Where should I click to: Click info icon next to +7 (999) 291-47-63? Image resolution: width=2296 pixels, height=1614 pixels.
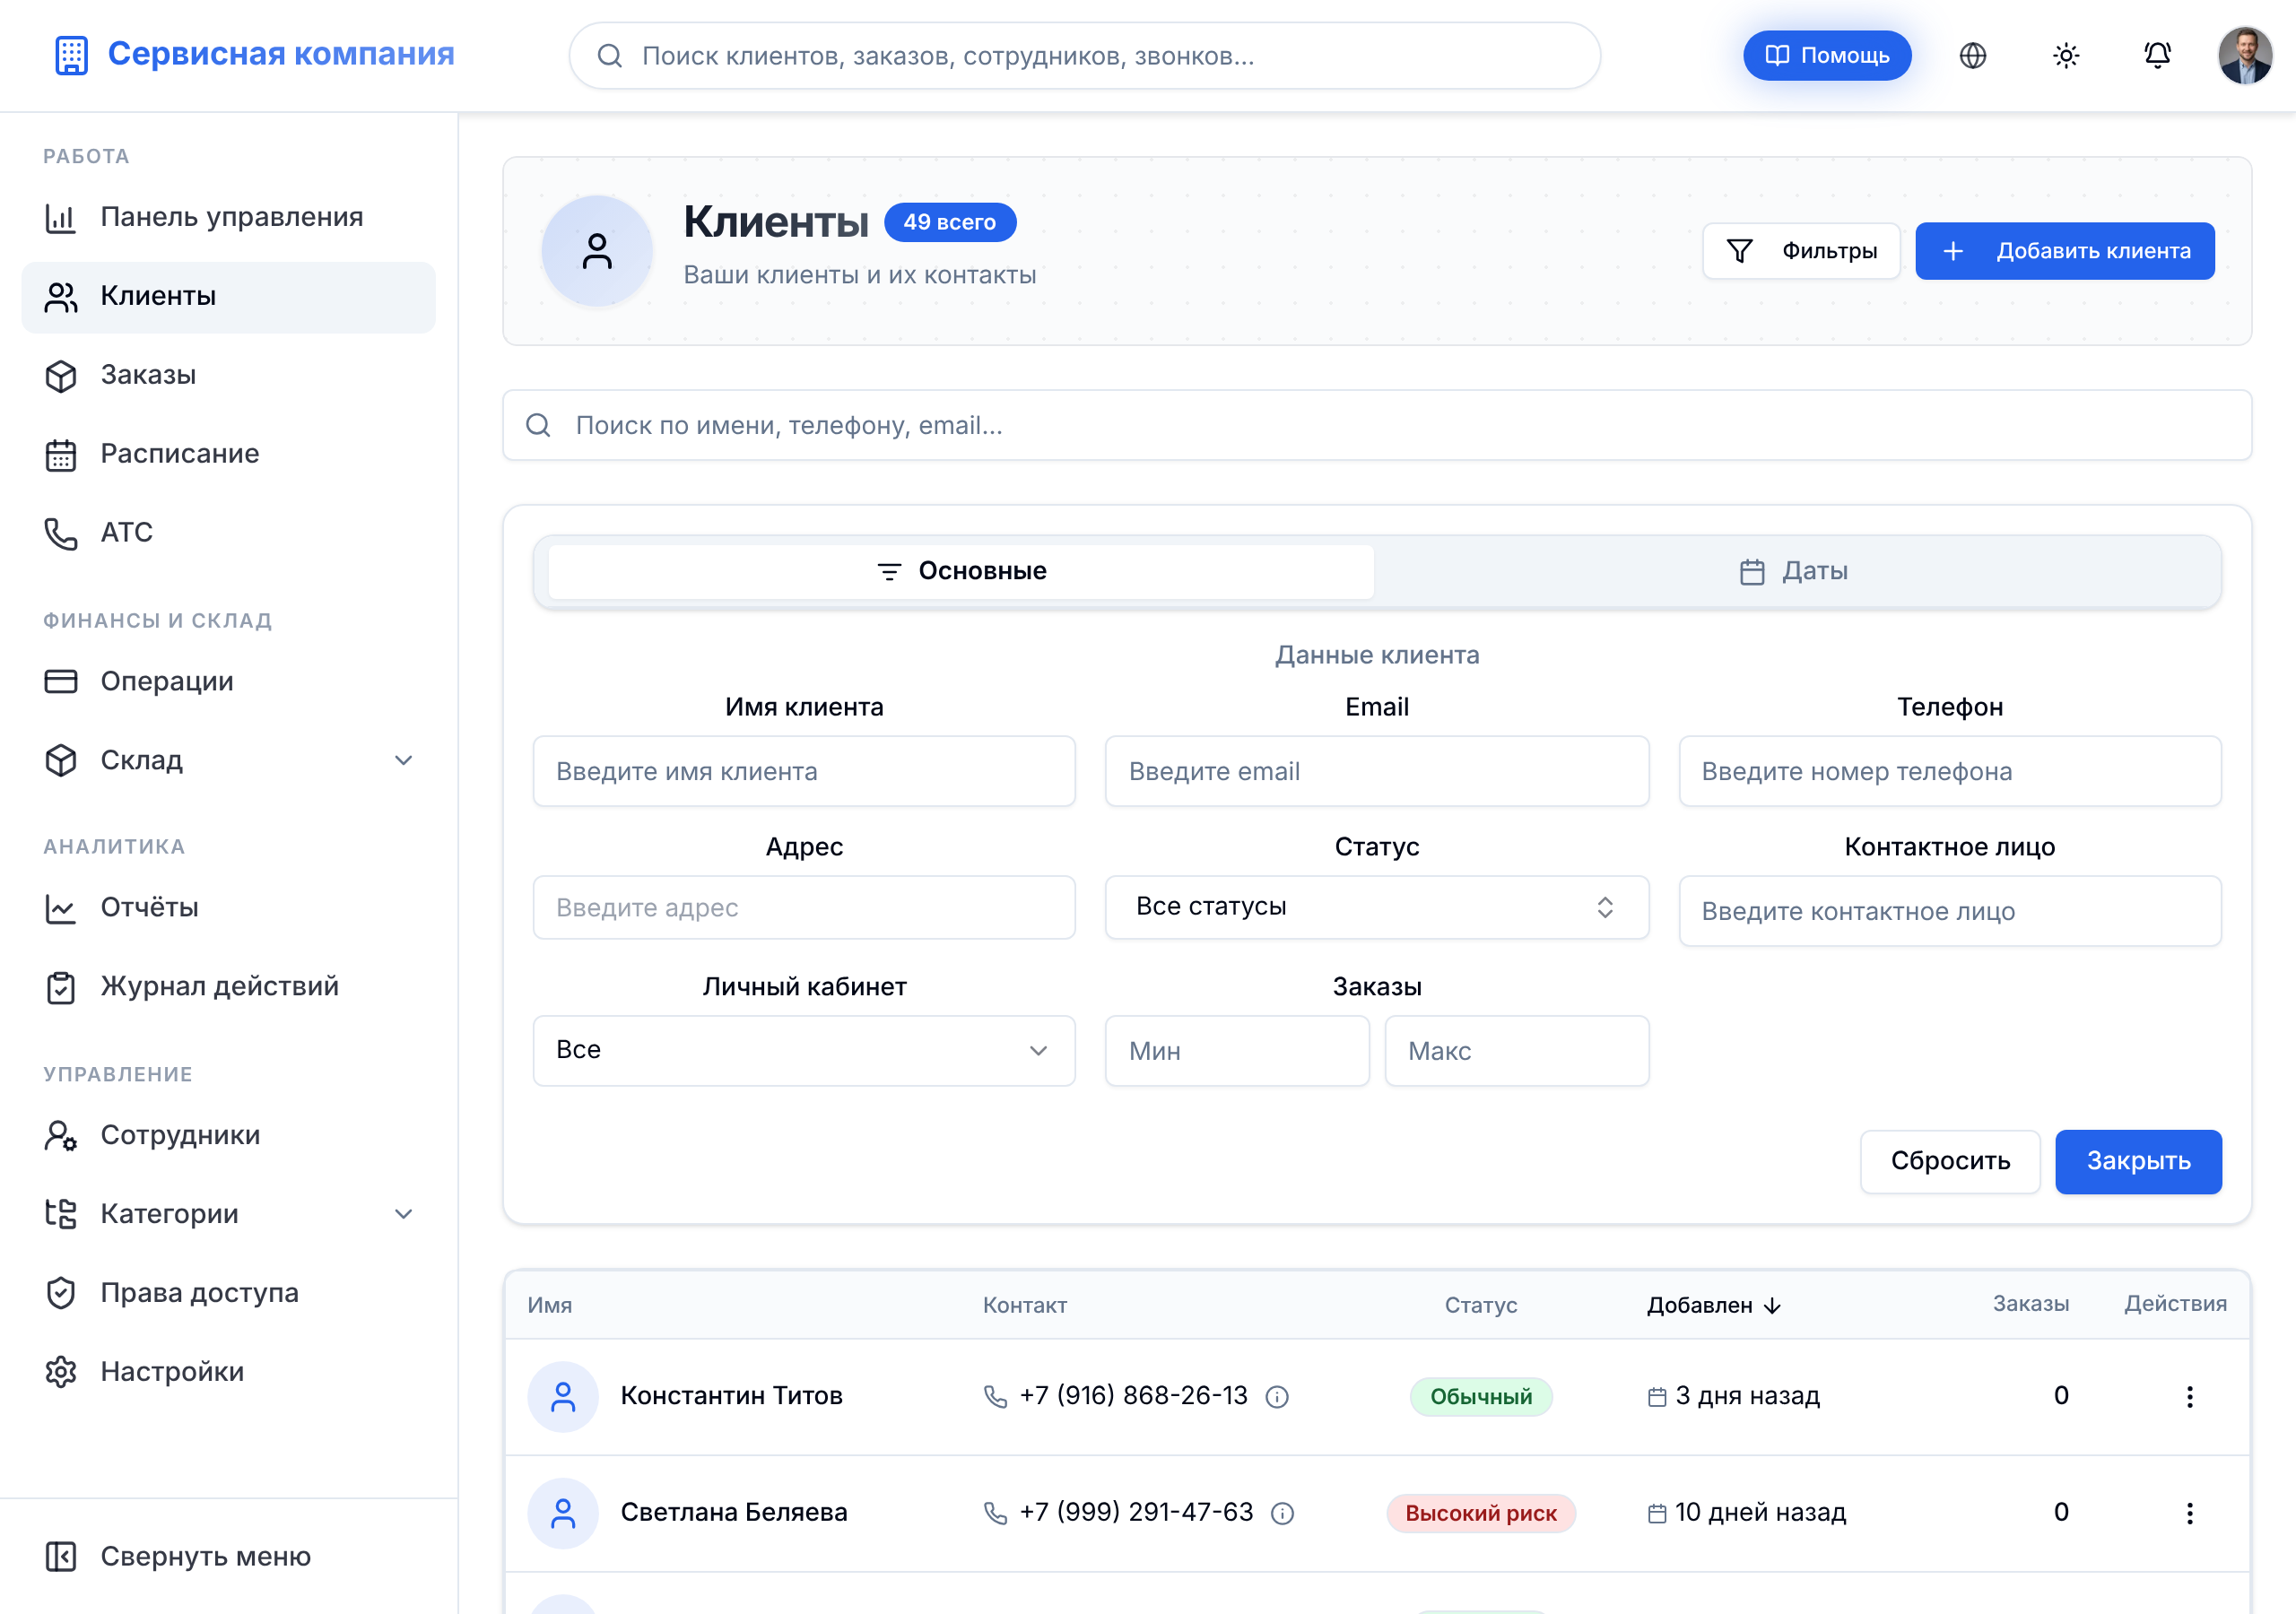click(x=1282, y=1514)
